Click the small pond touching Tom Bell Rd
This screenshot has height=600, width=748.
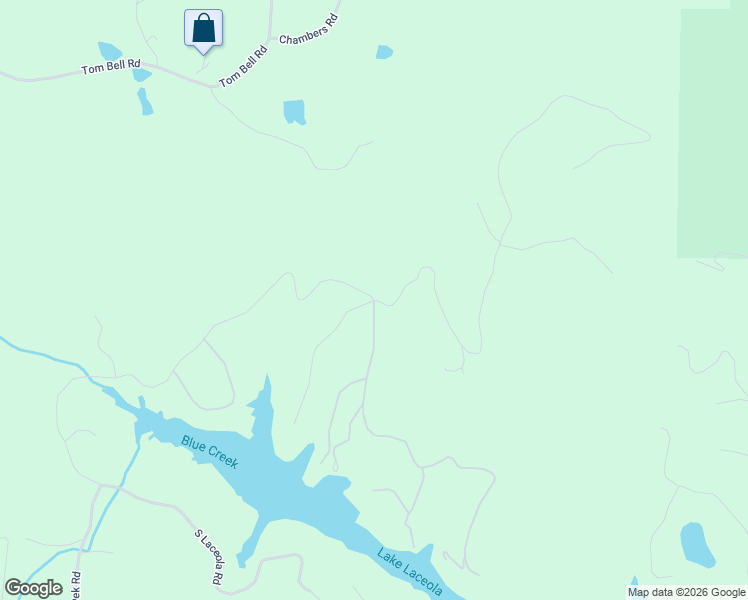(x=142, y=75)
